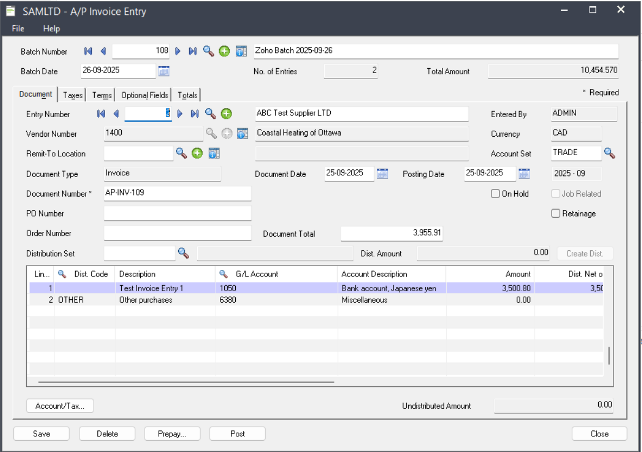Create a new batch with green plus

pyautogui.click(x=224, y=50)
